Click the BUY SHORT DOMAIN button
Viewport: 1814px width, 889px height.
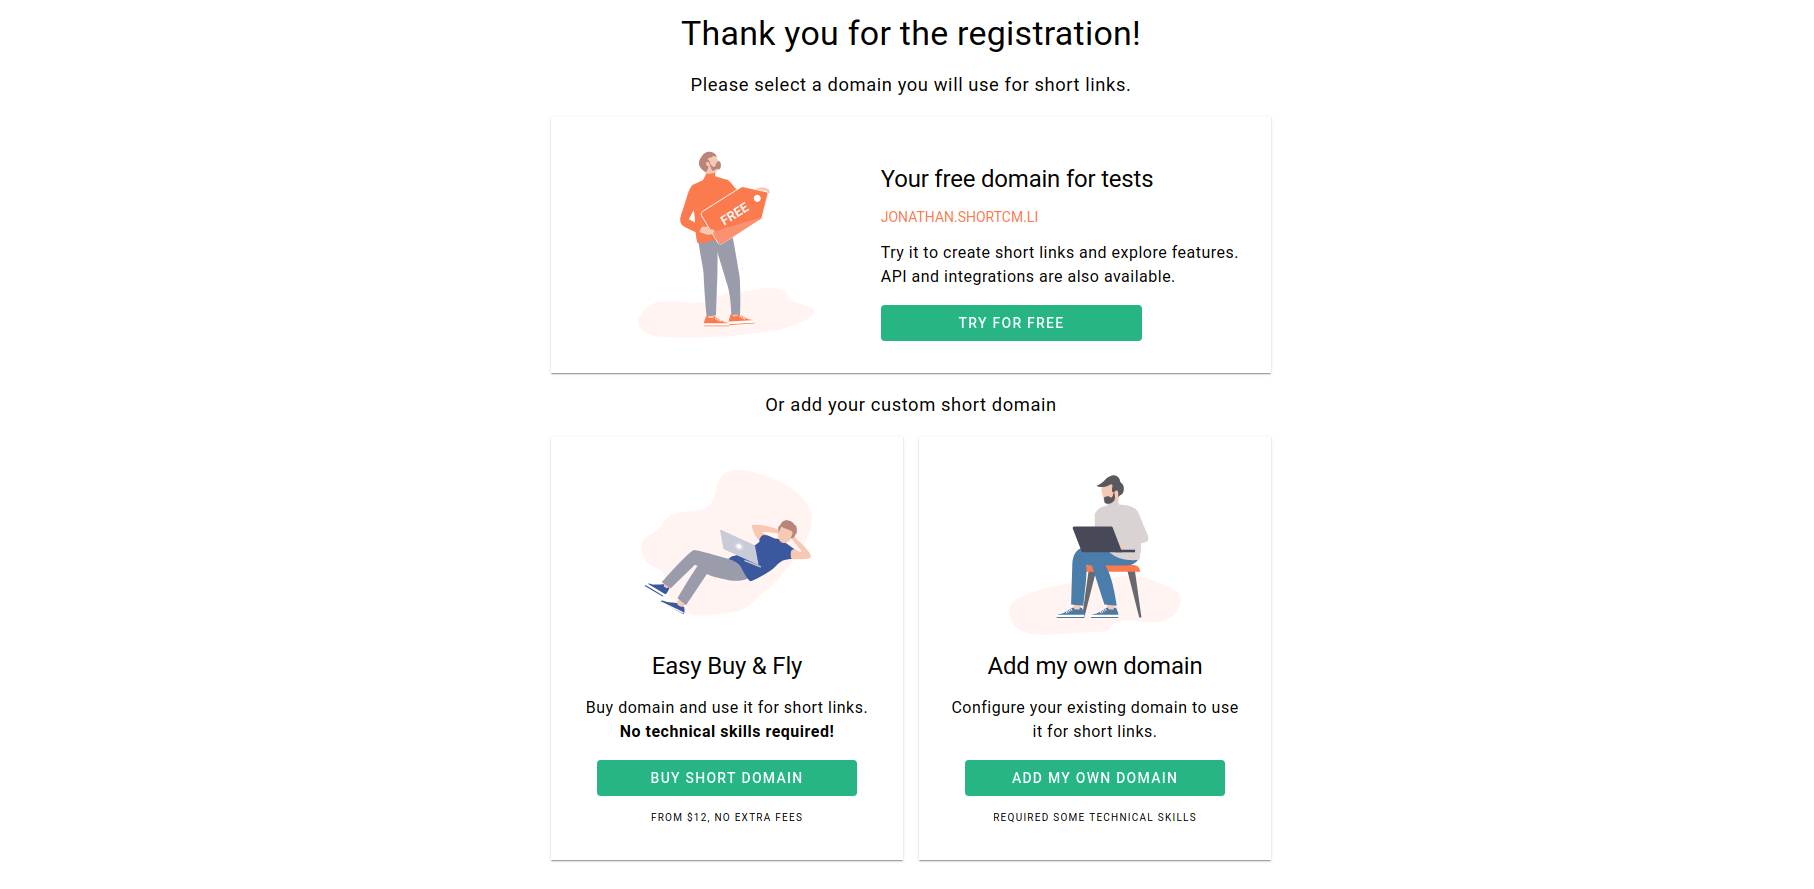[x=726, y=777]
